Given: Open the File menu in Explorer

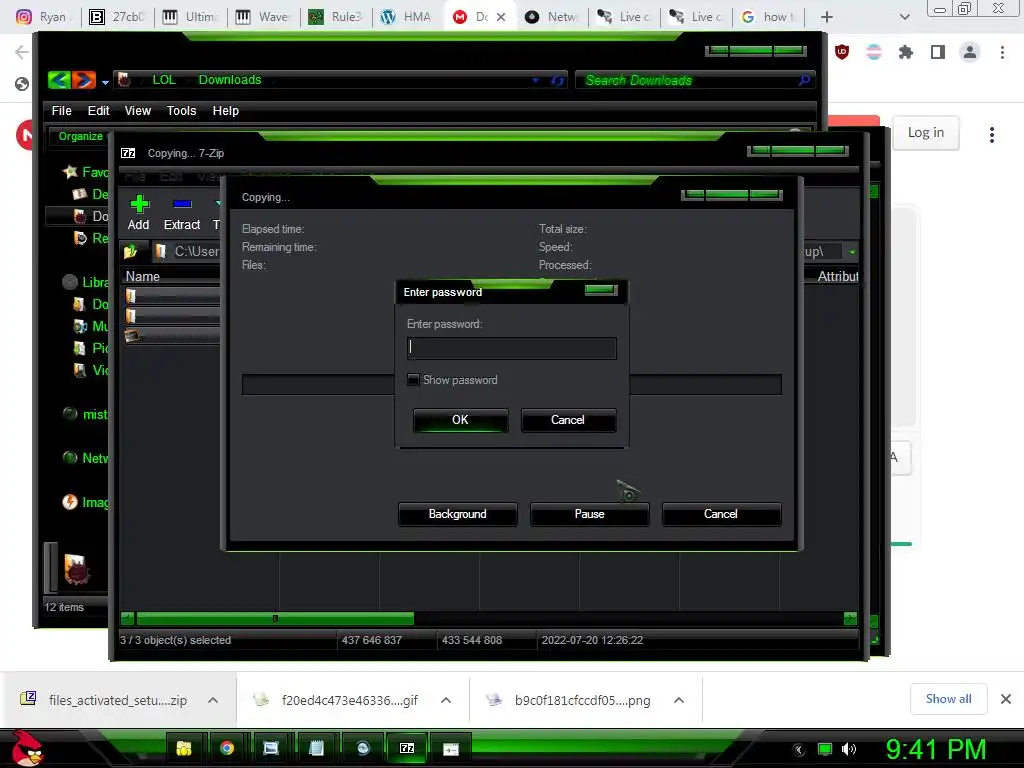Looking at the screenshot, I should tap(61, 111).
